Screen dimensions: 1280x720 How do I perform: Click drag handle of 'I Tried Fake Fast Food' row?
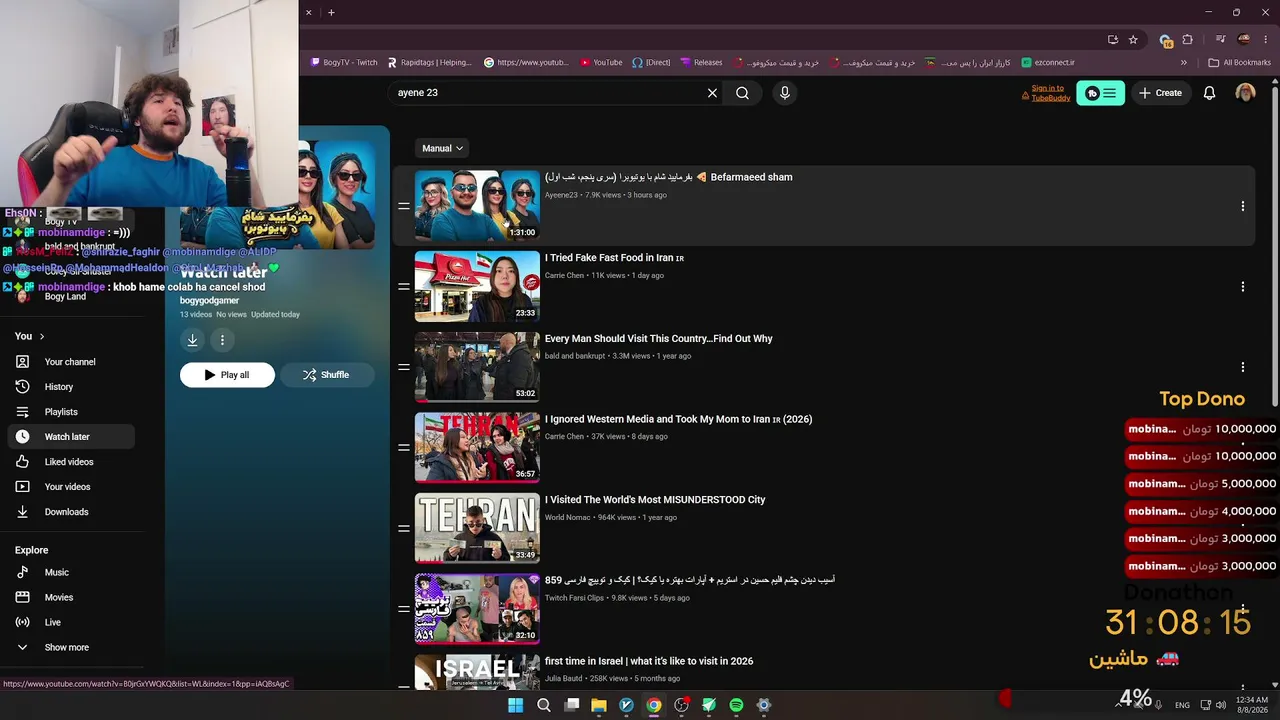(403, 287)
